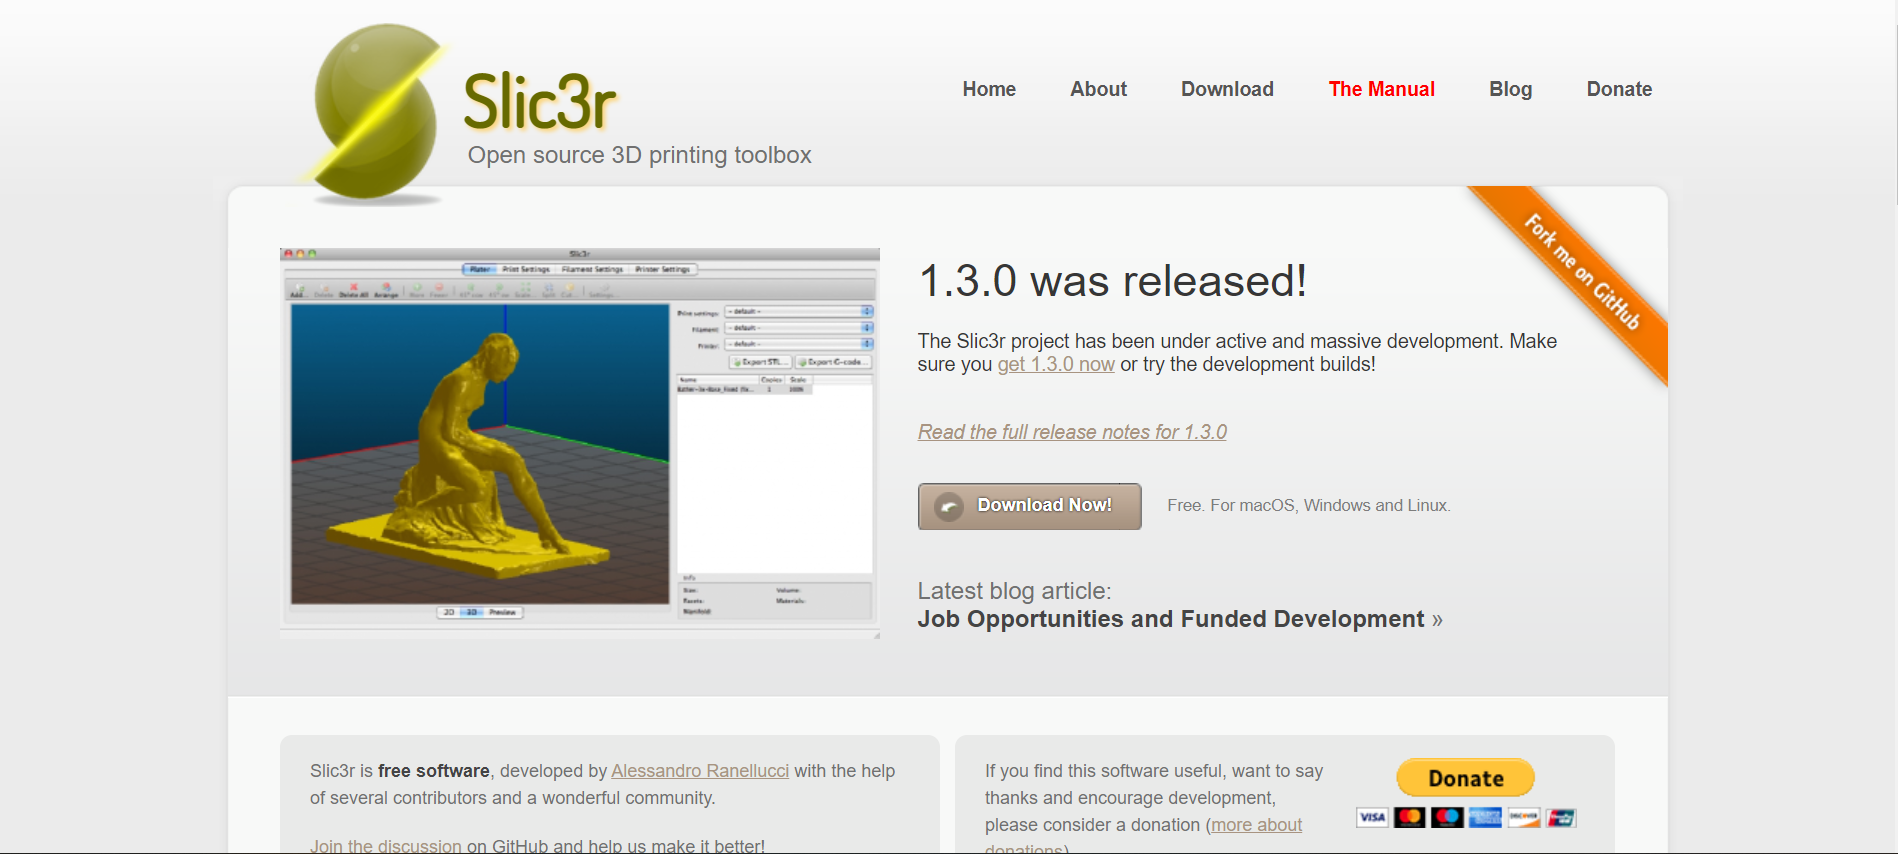Follow the 'get 1.3.0 now' link

(1056, 364)
